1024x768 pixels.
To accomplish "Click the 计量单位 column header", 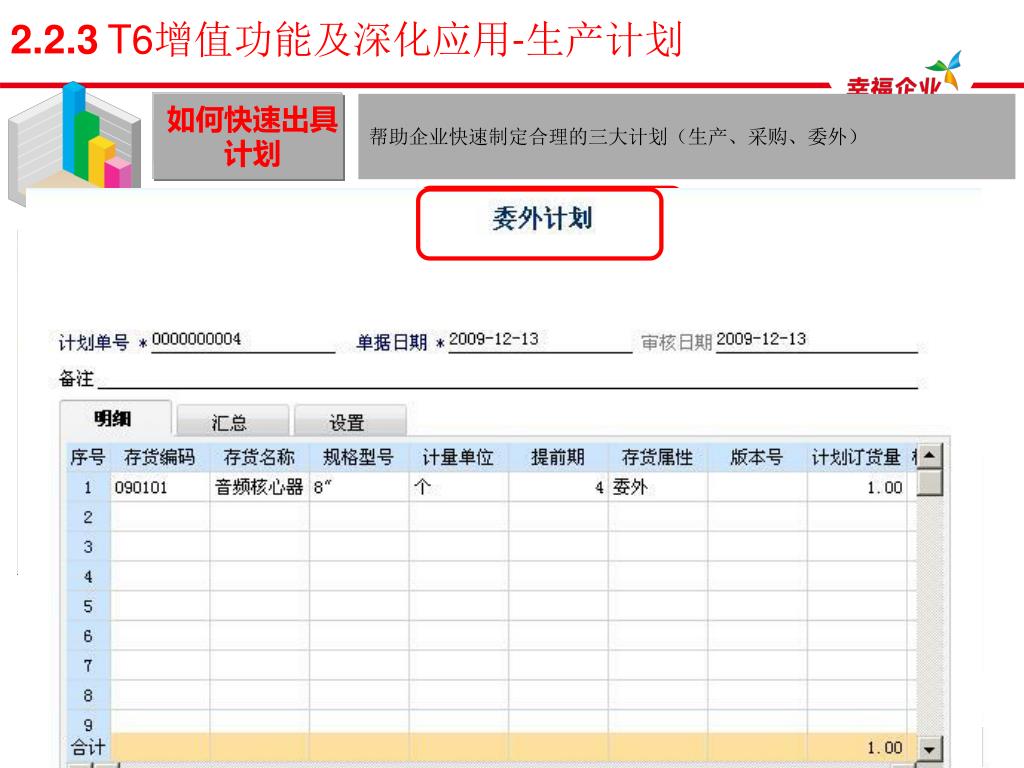I will coord(458,457).
